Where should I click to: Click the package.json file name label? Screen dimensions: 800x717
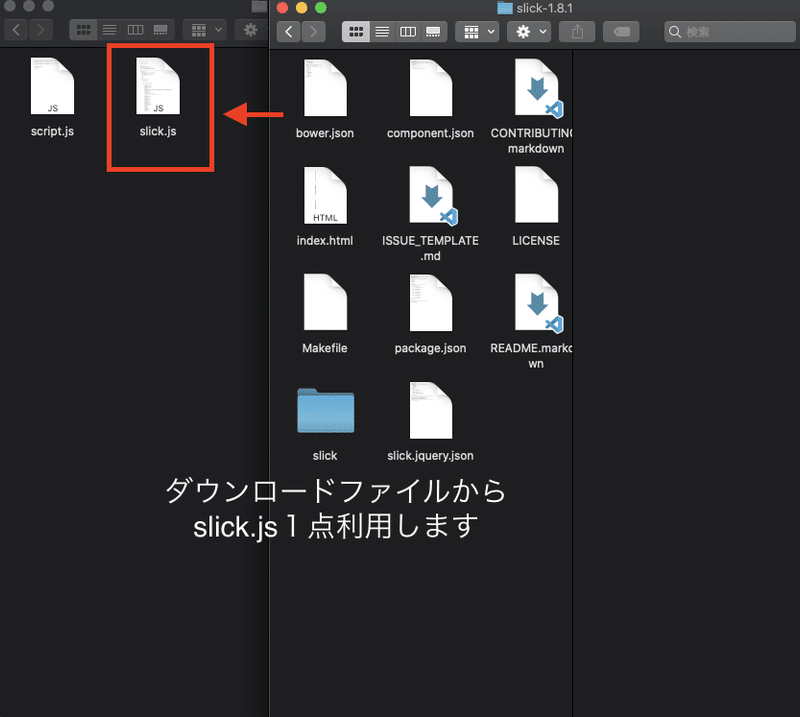[431, 348]
